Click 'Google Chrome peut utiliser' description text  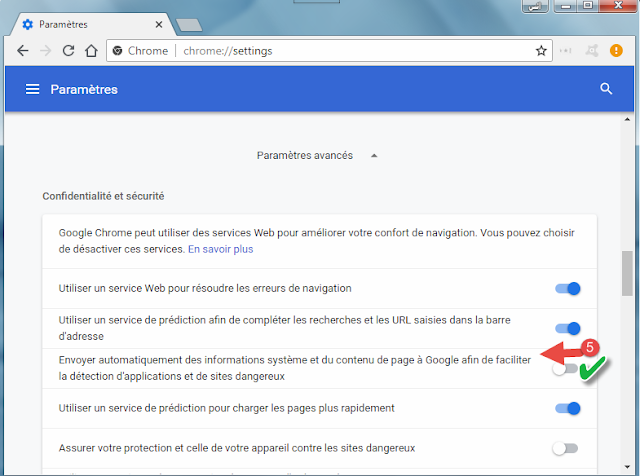tap(316, 241)
